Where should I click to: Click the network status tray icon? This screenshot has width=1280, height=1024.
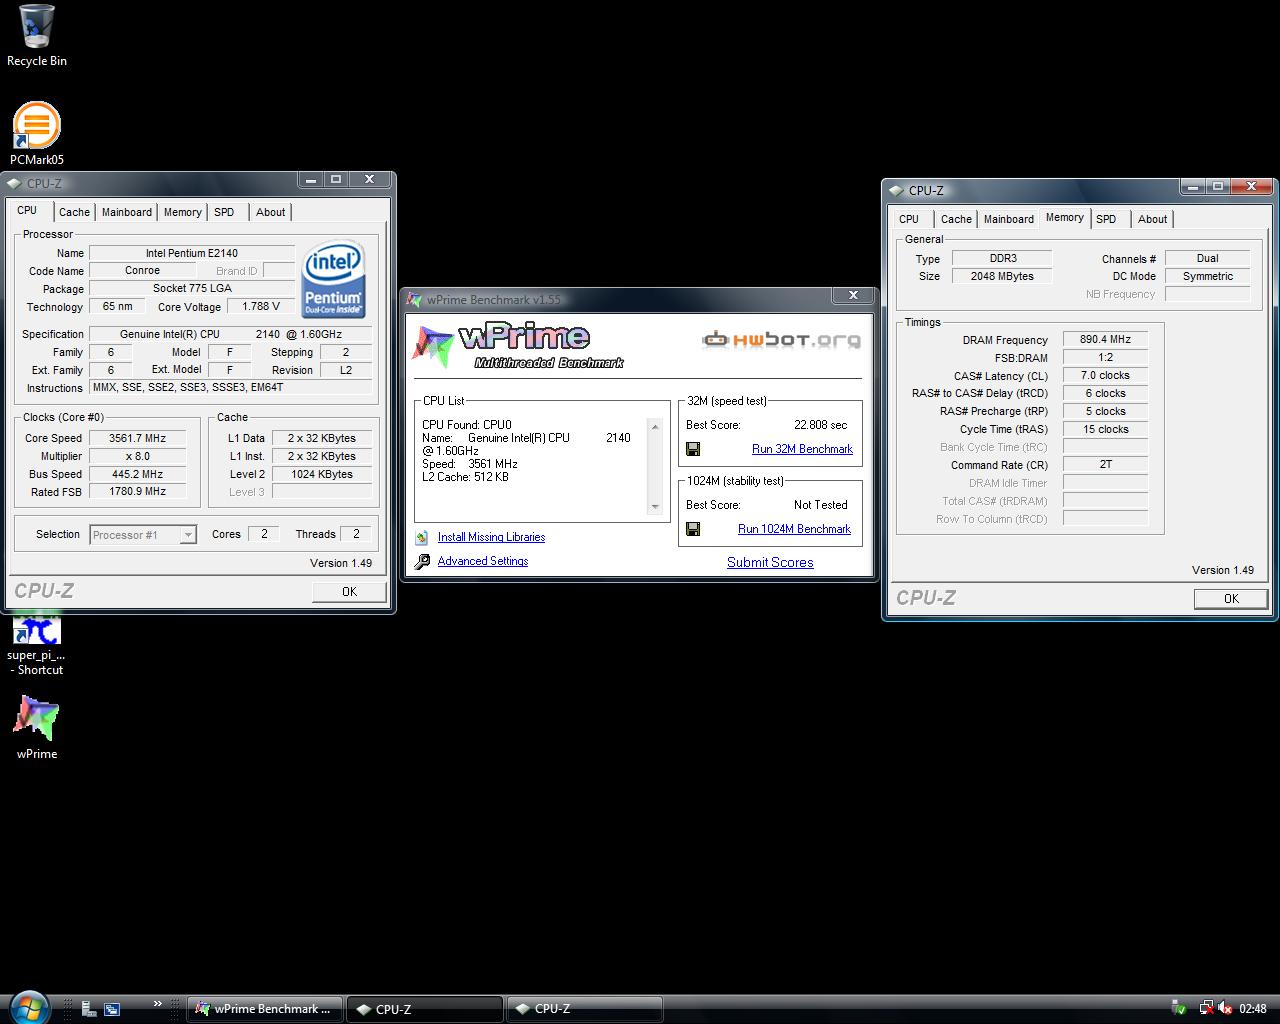[x=1206, y=1009]
